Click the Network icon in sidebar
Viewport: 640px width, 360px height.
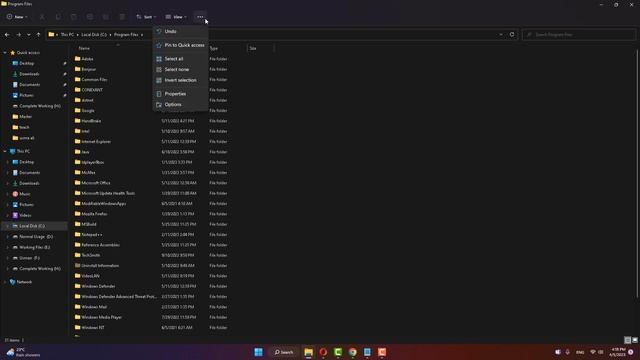pos(12,282)
